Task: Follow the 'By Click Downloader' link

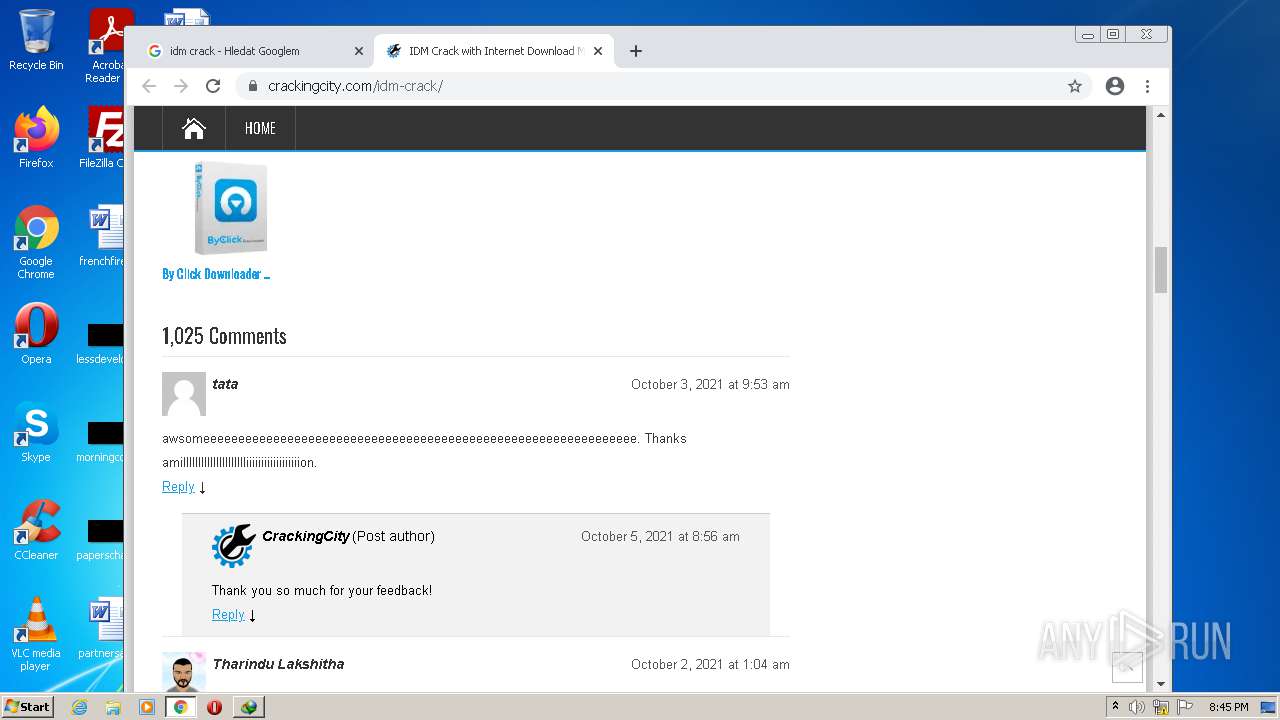Action: pos(216,274)
